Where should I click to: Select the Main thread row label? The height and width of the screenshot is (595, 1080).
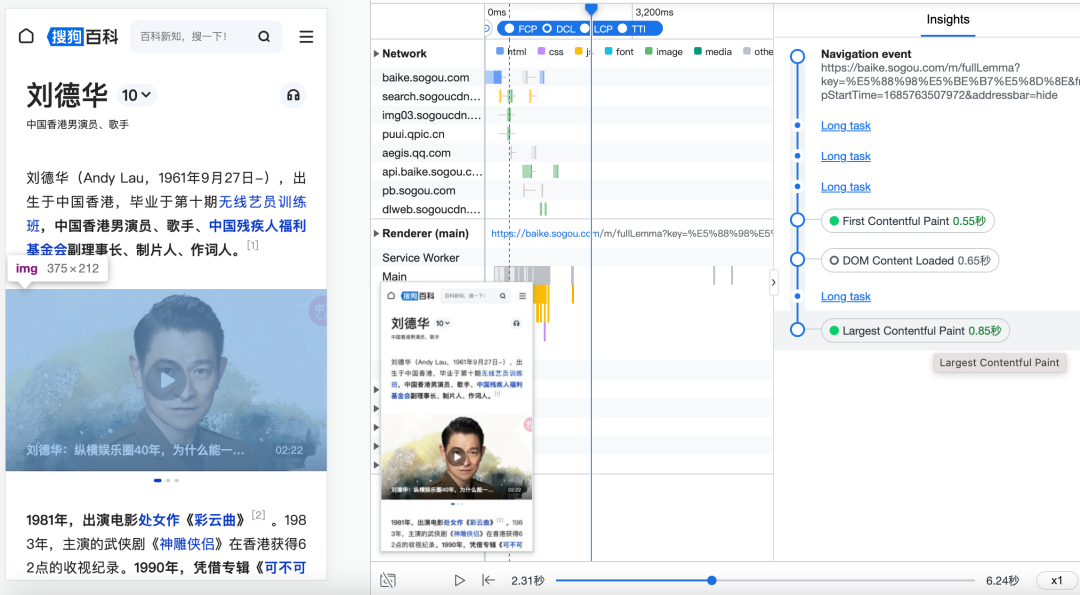click(395, 276)
